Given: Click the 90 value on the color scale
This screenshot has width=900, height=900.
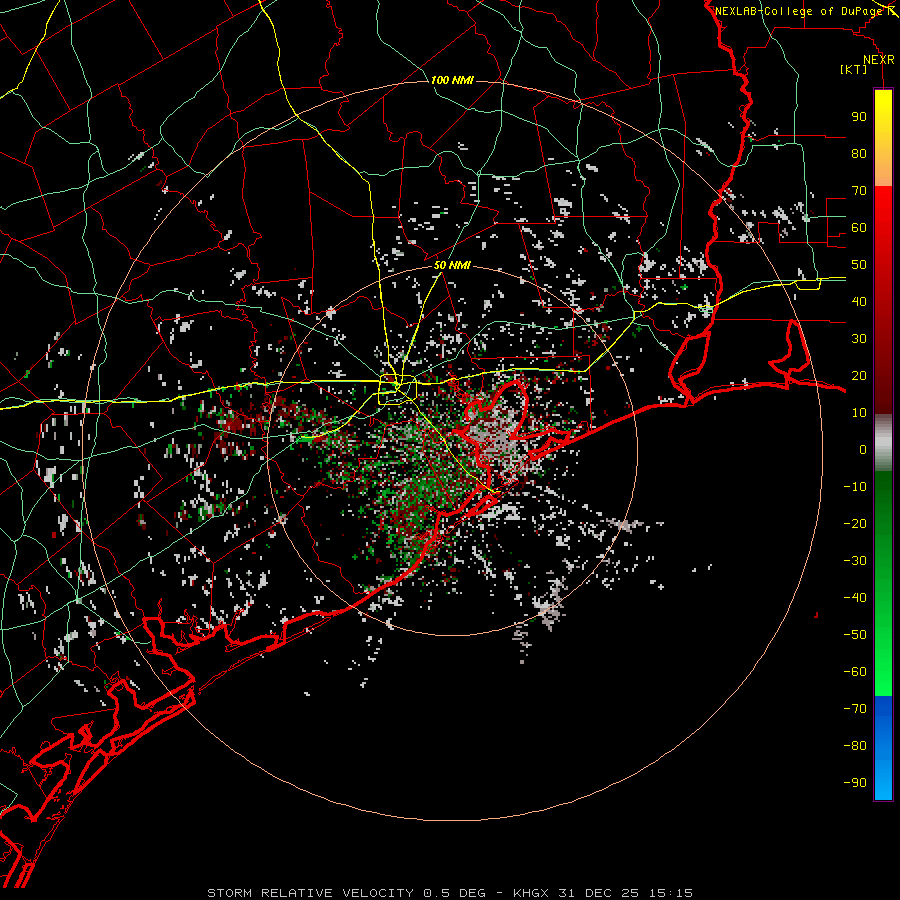Looking at the screenshot, I should pyautogui.click(x=859, y=117).
